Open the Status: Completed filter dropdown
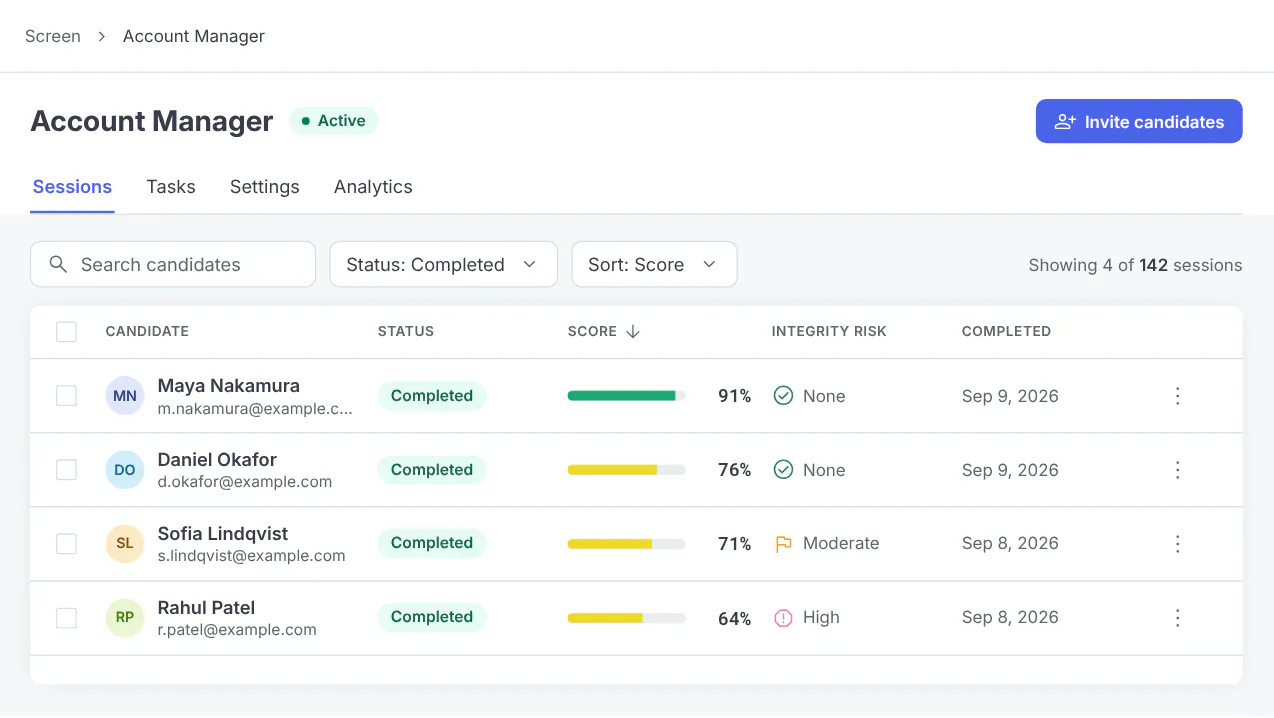 (443, 264)
